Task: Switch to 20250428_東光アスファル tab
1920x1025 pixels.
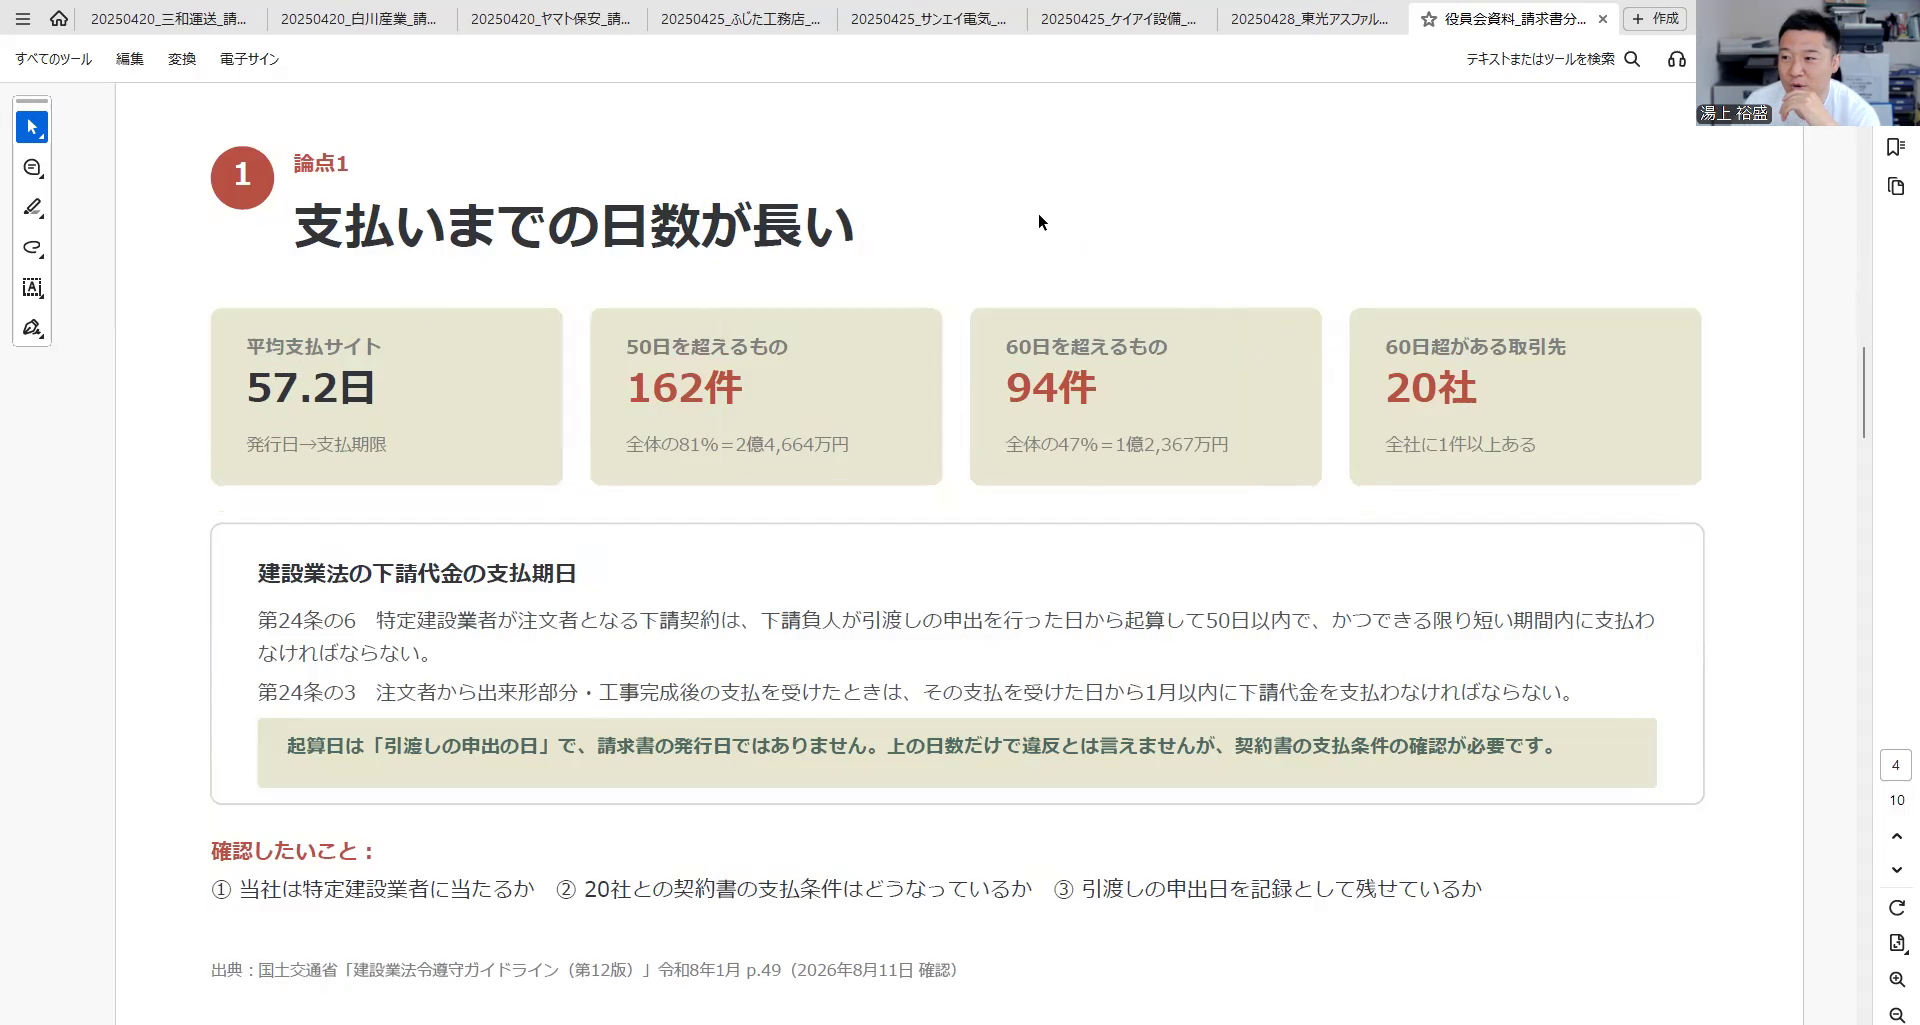Action: click(x=1312, y=19)
